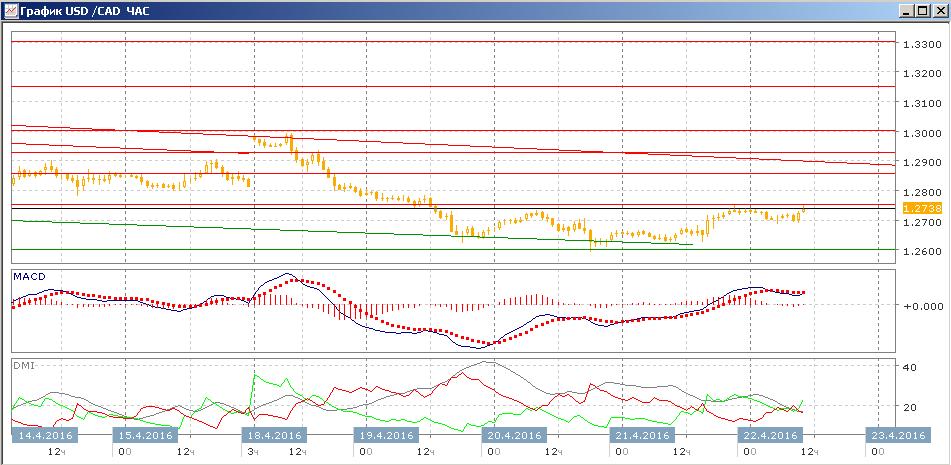
Task: Click the 1.3100 price axis label
Action: coord(921,104)
